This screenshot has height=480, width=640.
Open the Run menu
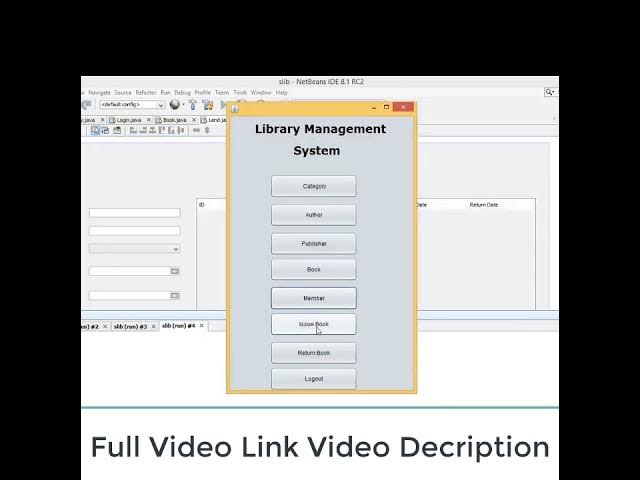pos(165,93)
